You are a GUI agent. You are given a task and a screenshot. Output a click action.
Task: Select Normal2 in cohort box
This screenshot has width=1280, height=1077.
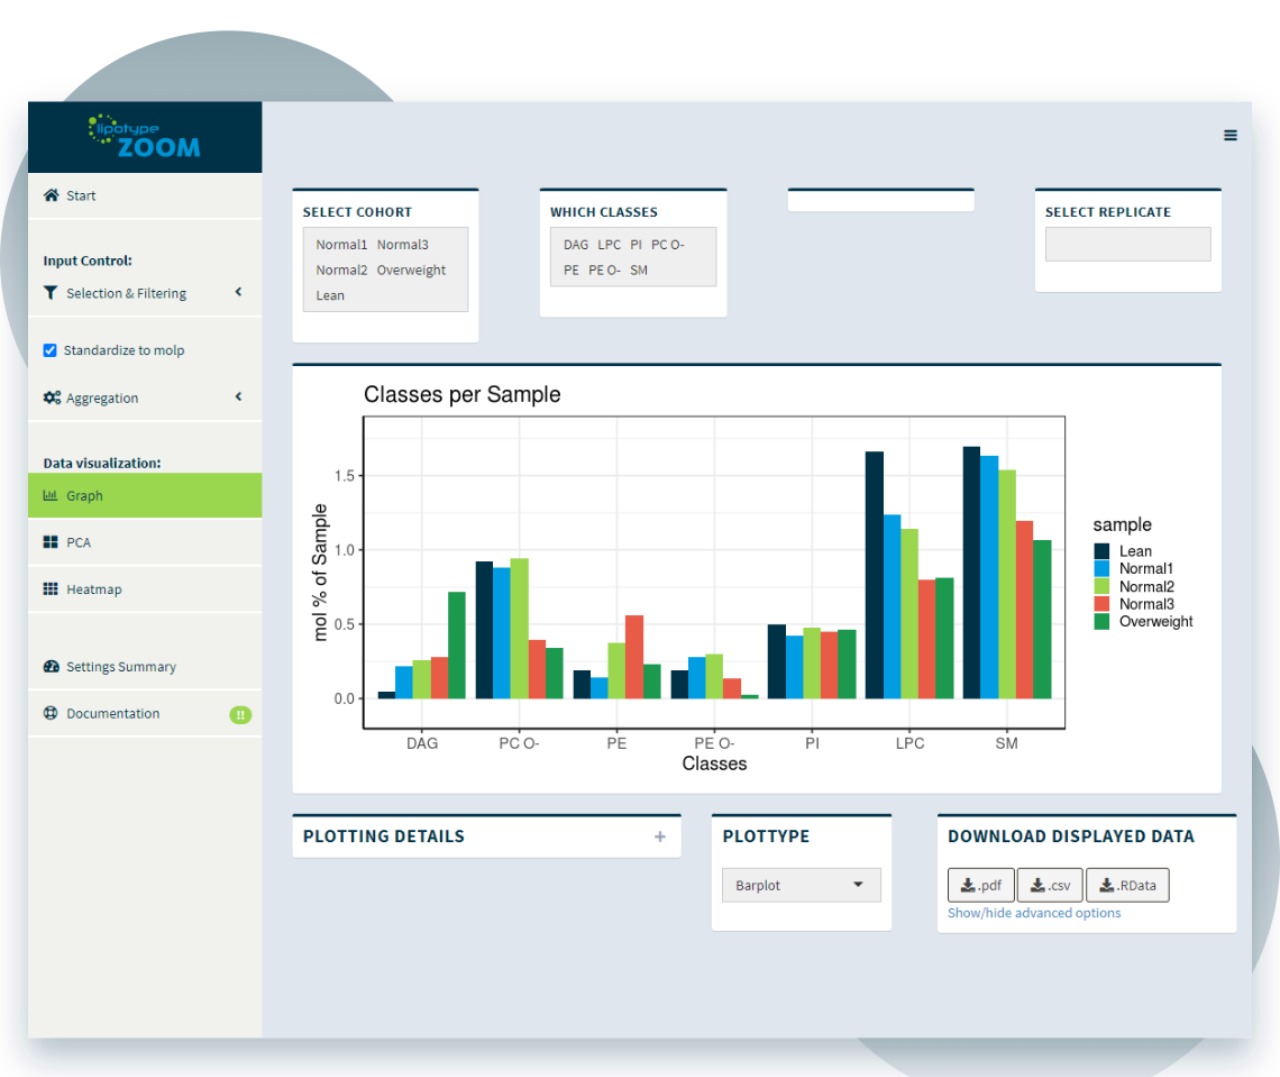coord(341,270)
